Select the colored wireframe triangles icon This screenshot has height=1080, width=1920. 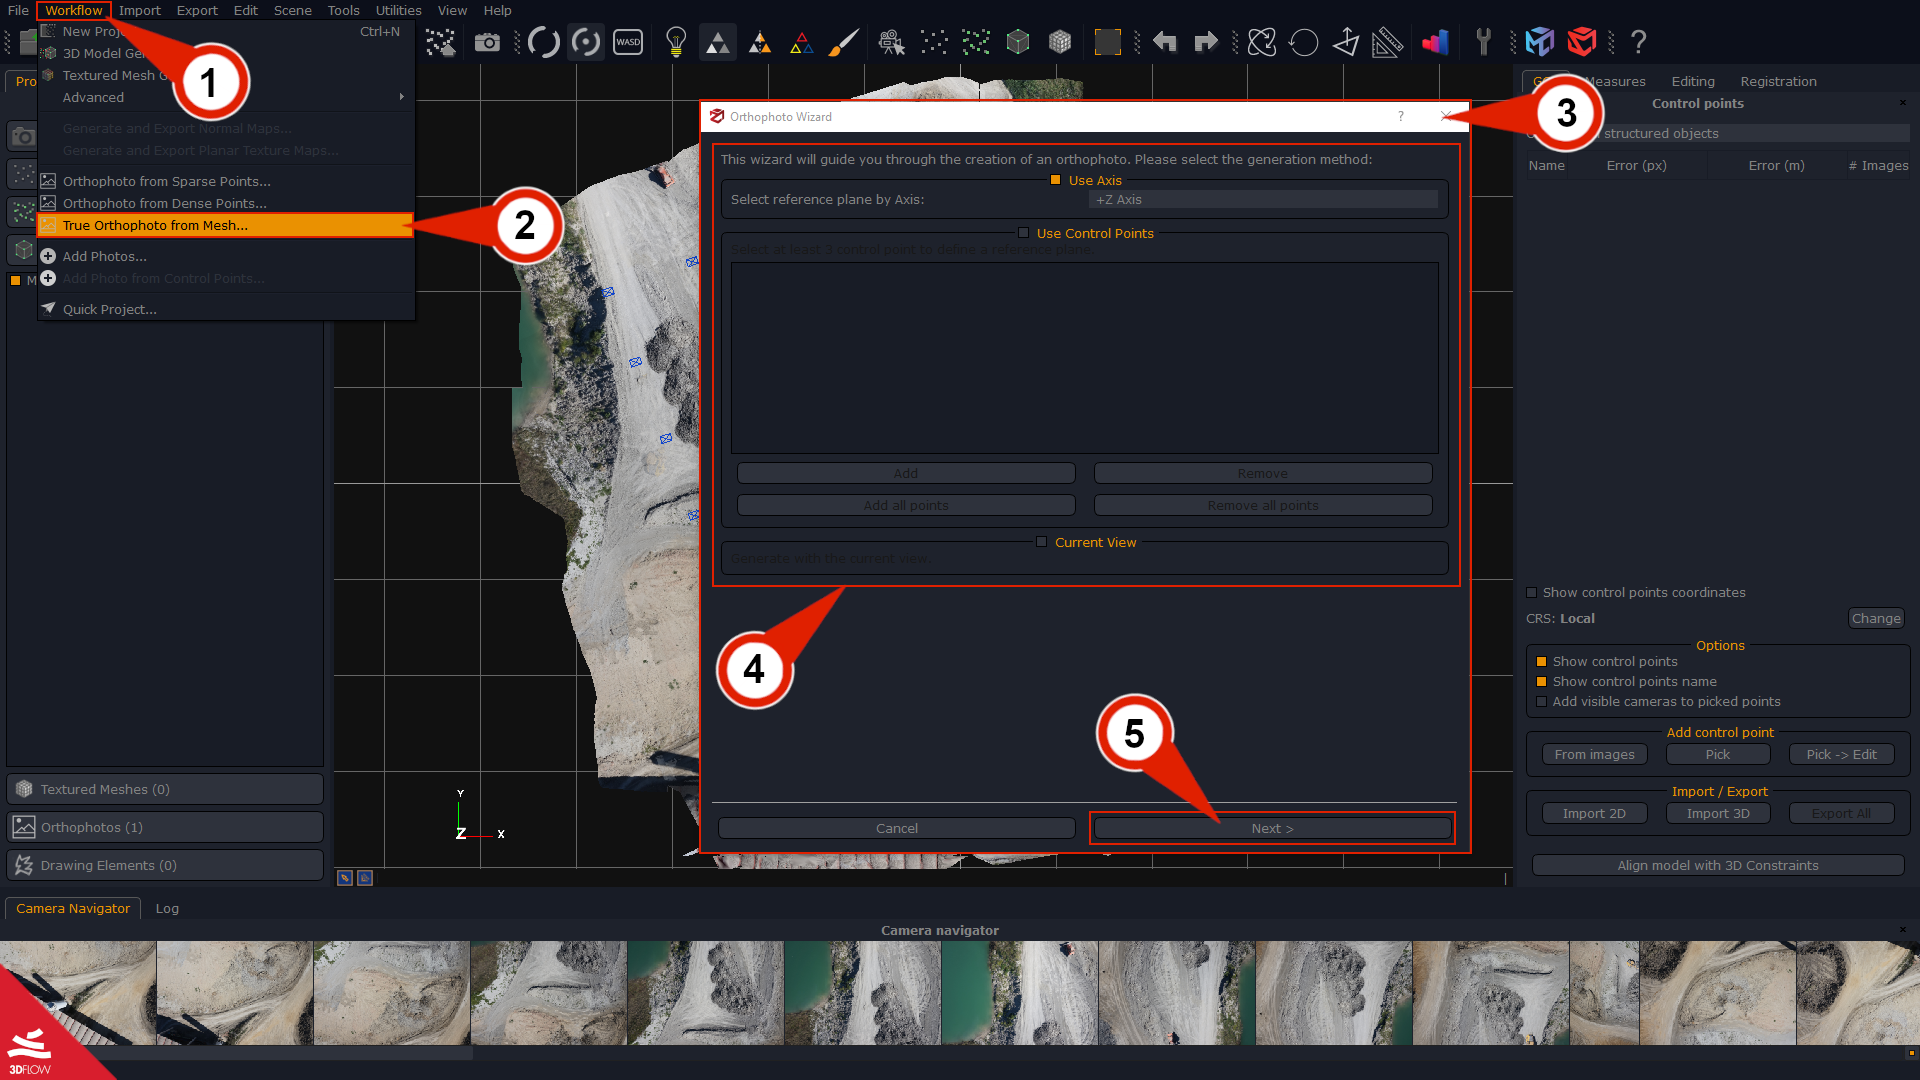coord(801,42)
